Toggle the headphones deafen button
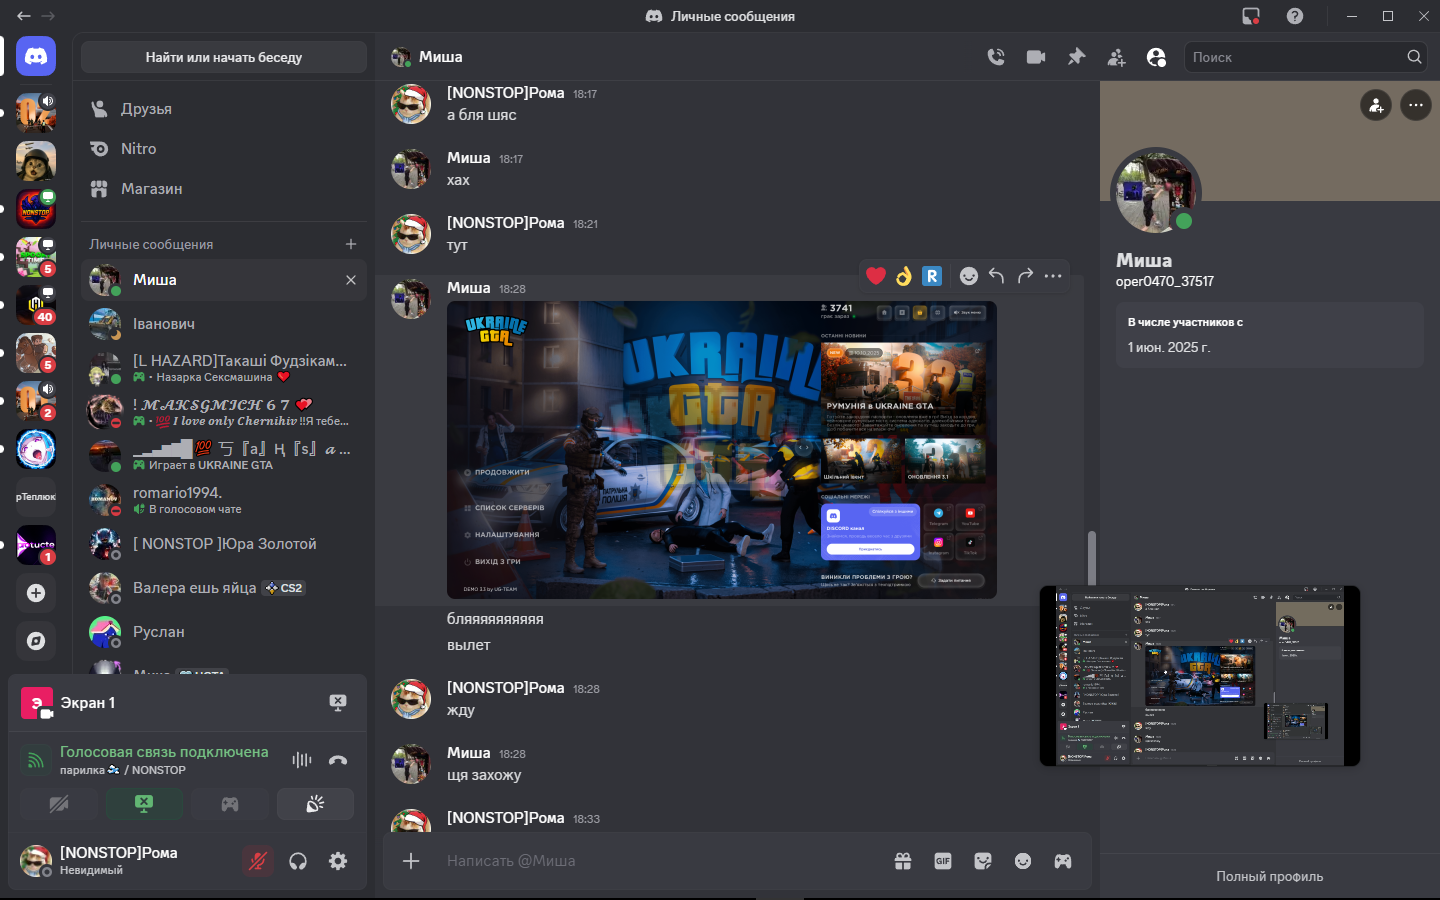Screen dimensions: 1440x900 pos(298,861)
